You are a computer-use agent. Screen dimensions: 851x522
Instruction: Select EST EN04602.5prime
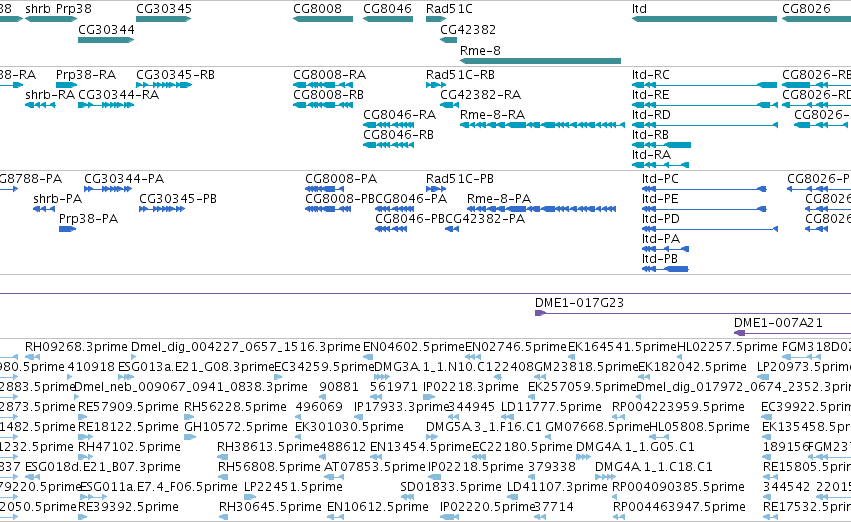[367, 357]
